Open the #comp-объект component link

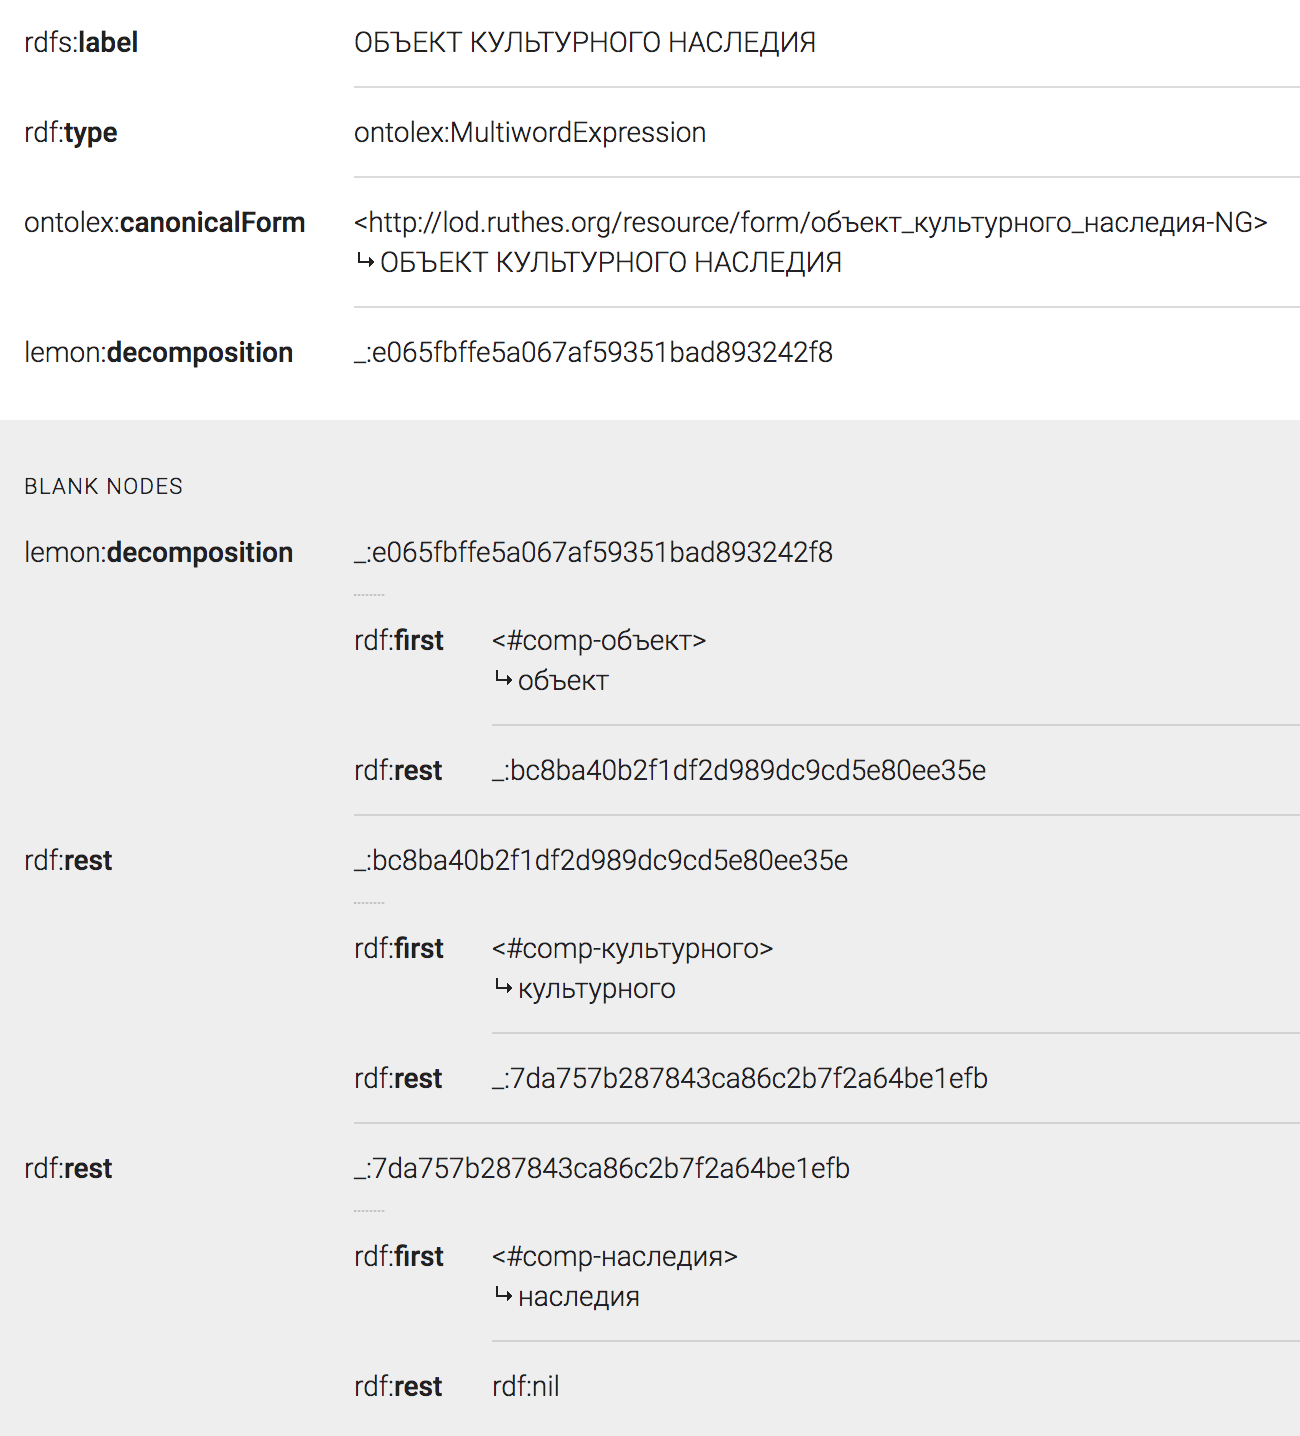599,640
